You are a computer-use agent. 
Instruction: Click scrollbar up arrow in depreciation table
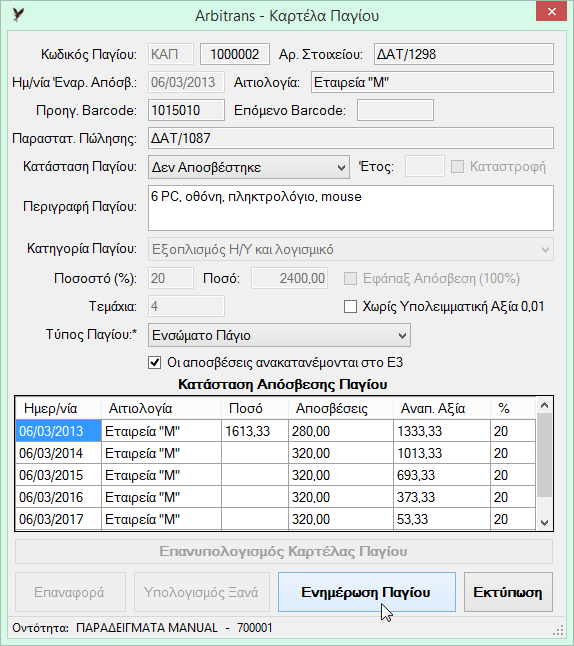point(544,405)
